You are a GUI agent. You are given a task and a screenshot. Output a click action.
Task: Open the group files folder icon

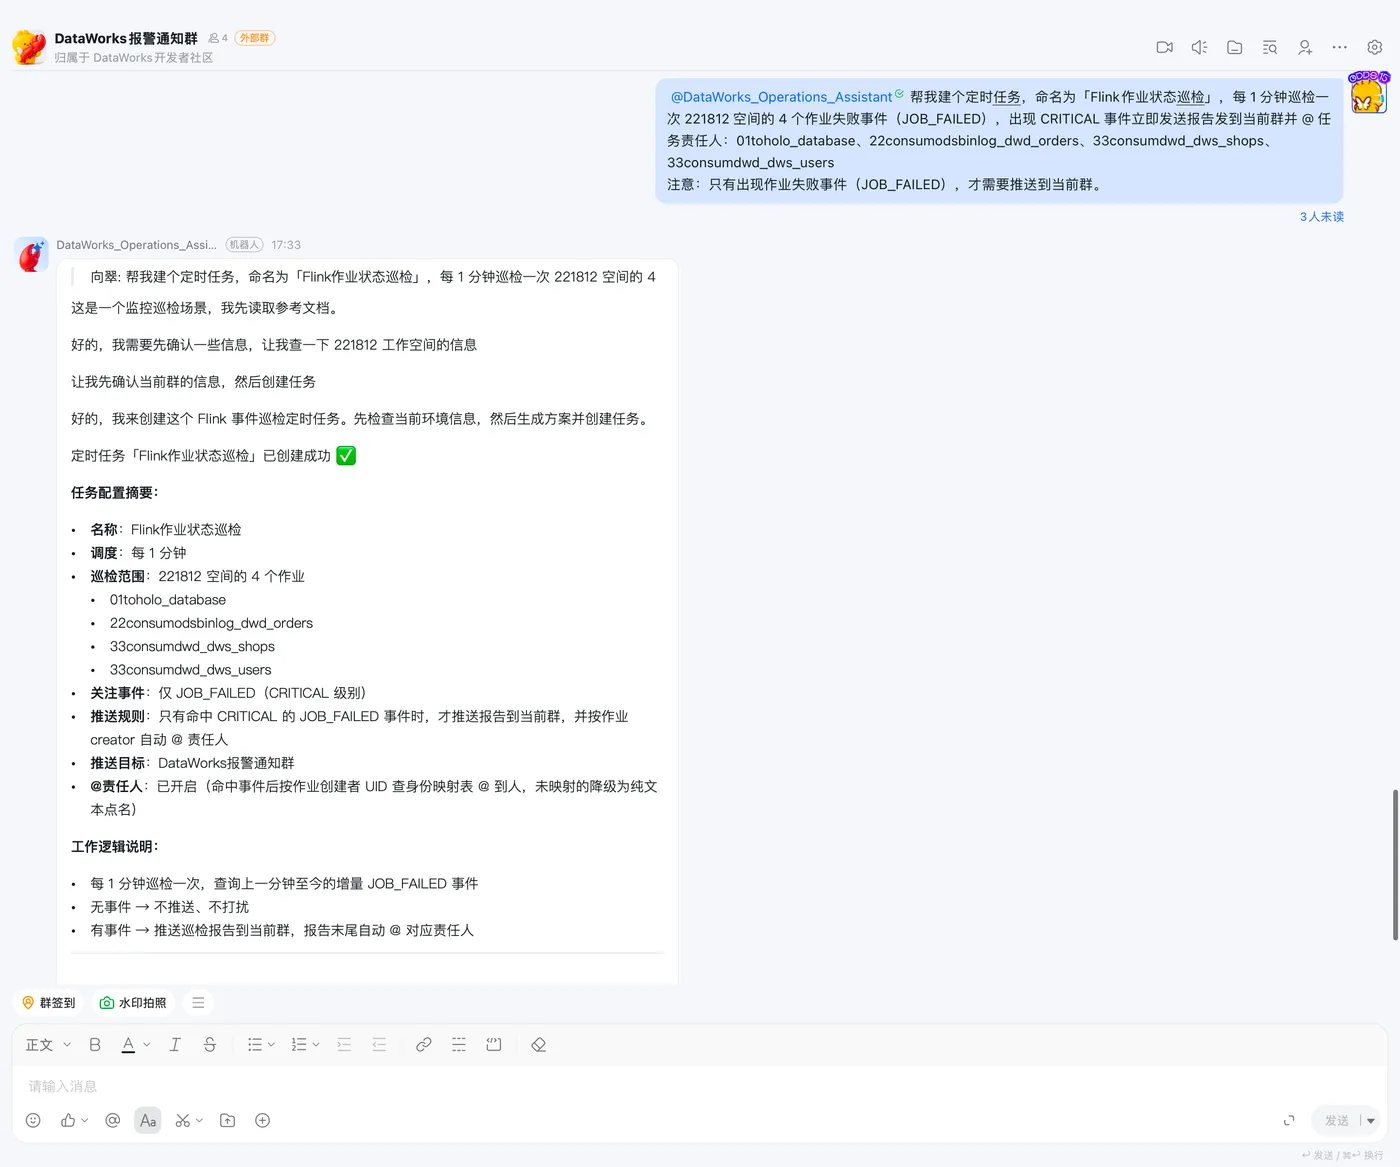(x=1234, y=47)
